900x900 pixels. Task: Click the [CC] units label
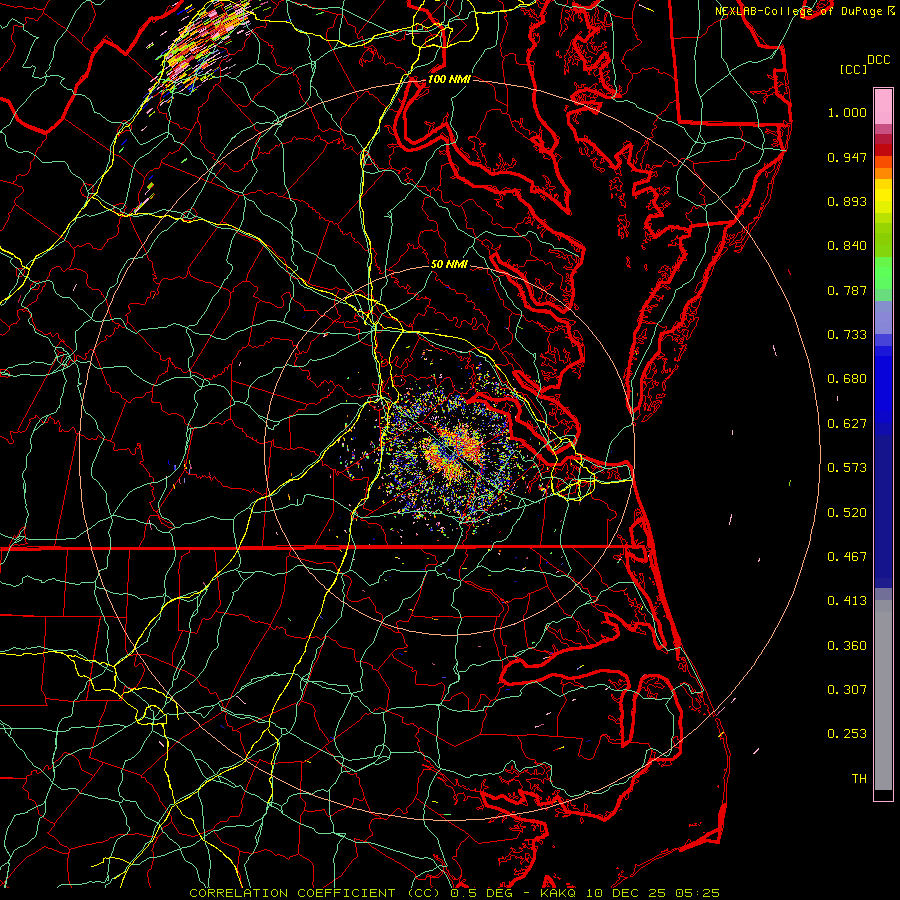pyautogui.click(x=854, y=69)
